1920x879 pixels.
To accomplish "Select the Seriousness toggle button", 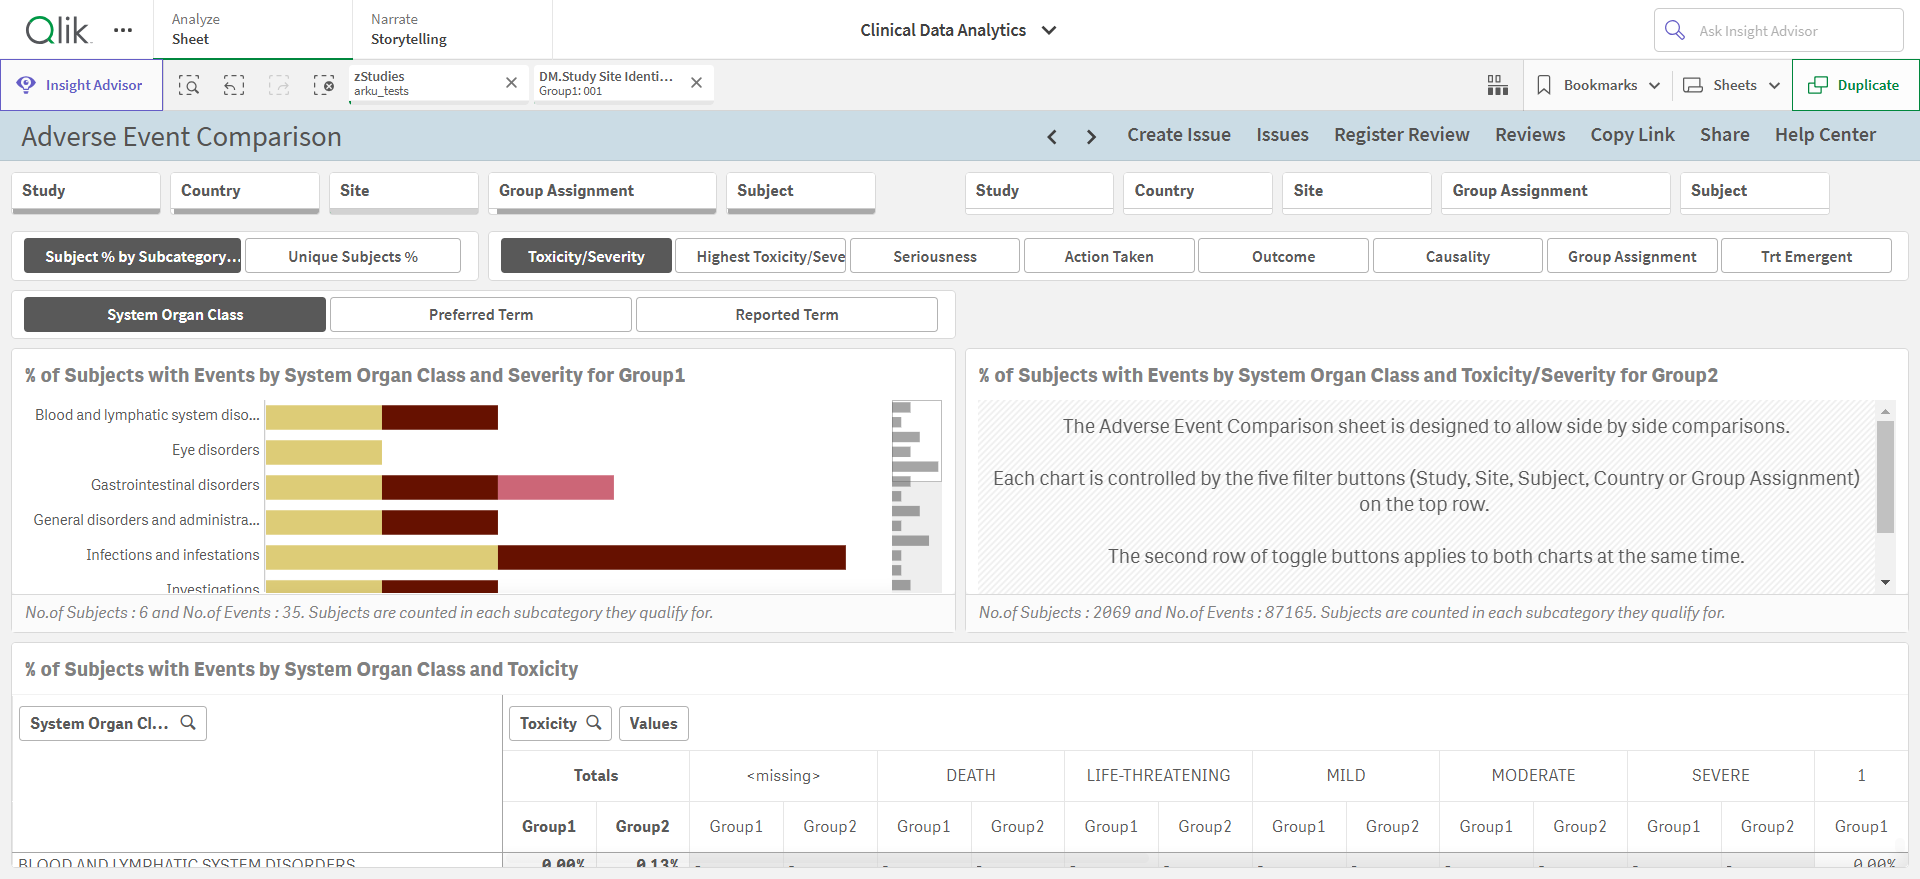I will click(935, 256).
